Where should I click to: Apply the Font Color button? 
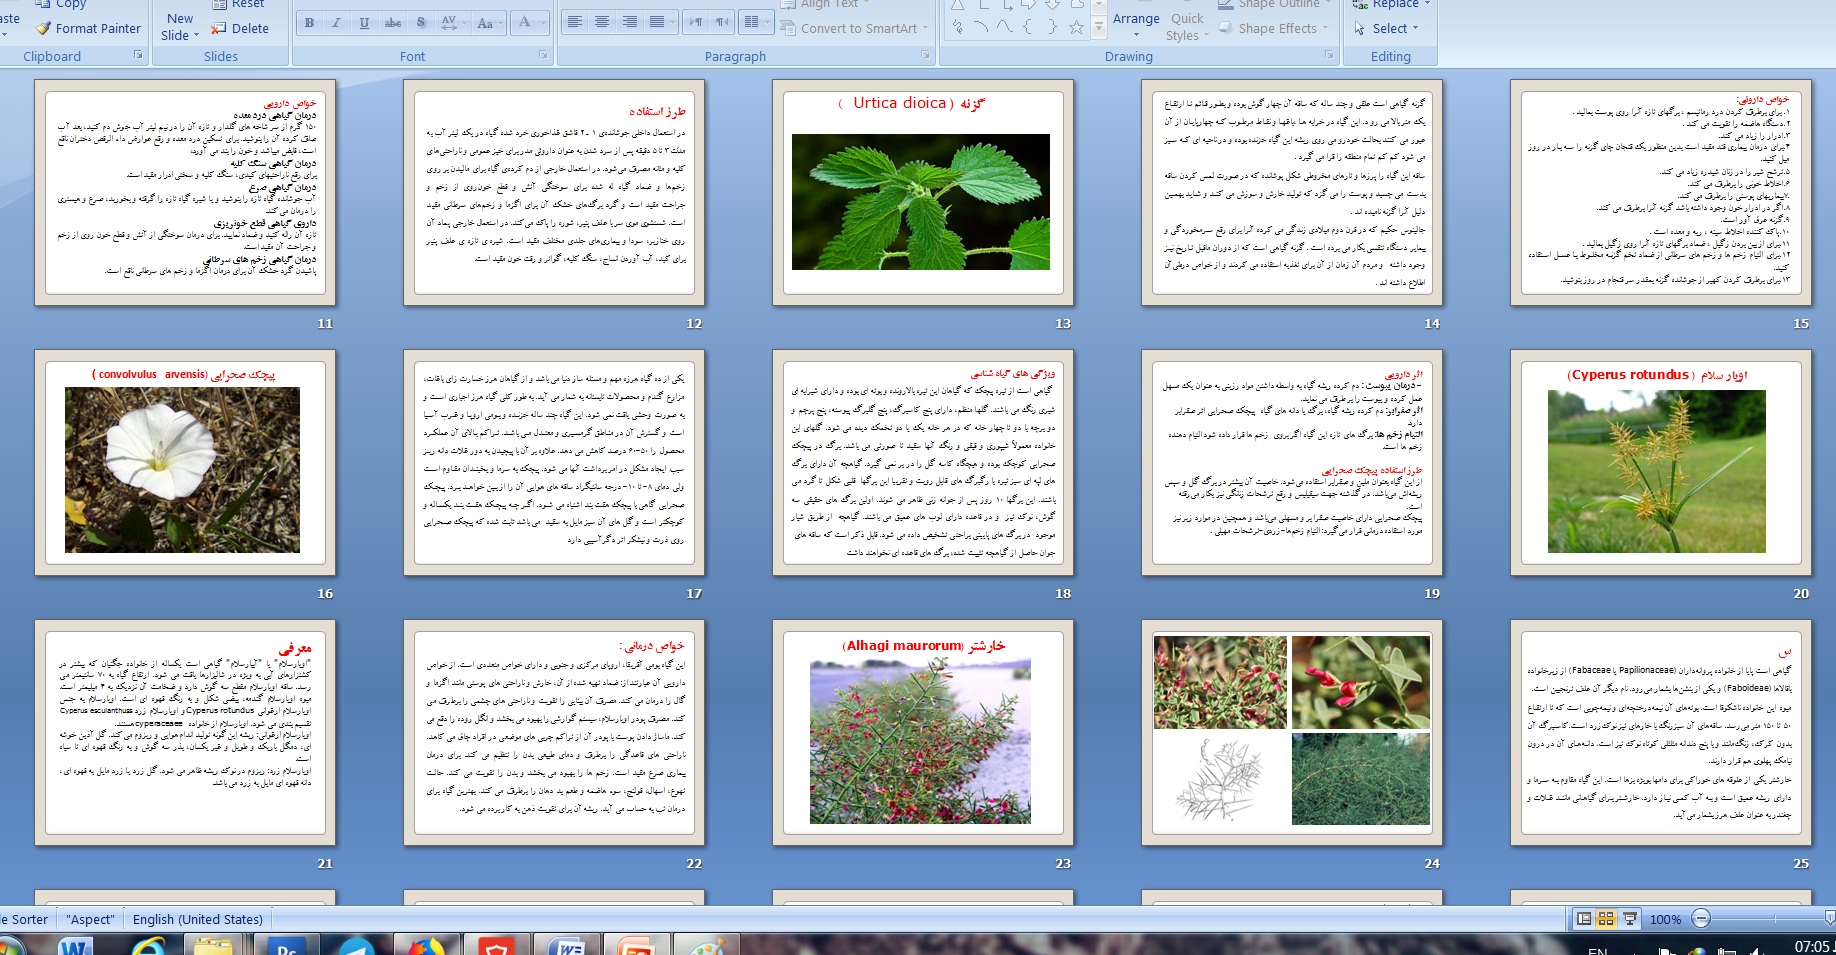(x=524, y=23)
